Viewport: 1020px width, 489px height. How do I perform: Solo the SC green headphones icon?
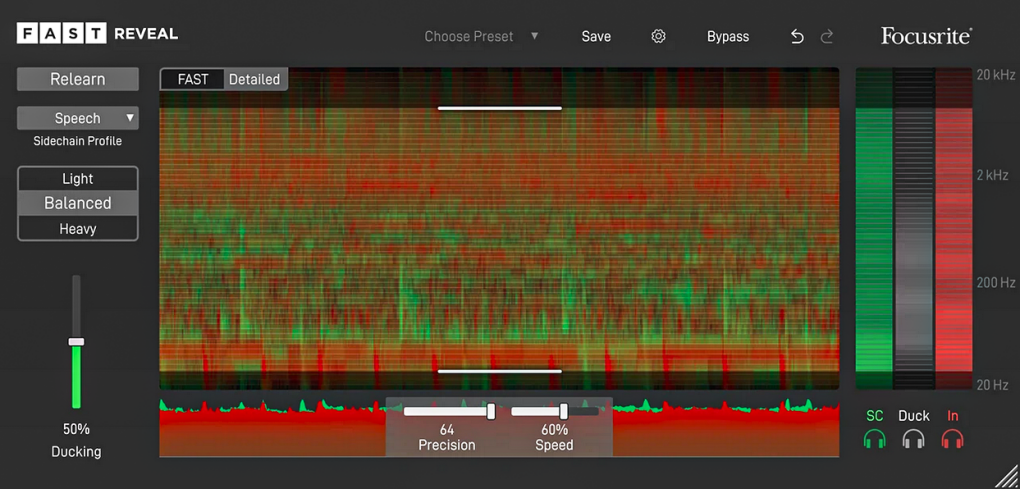(x=875, y=439)
